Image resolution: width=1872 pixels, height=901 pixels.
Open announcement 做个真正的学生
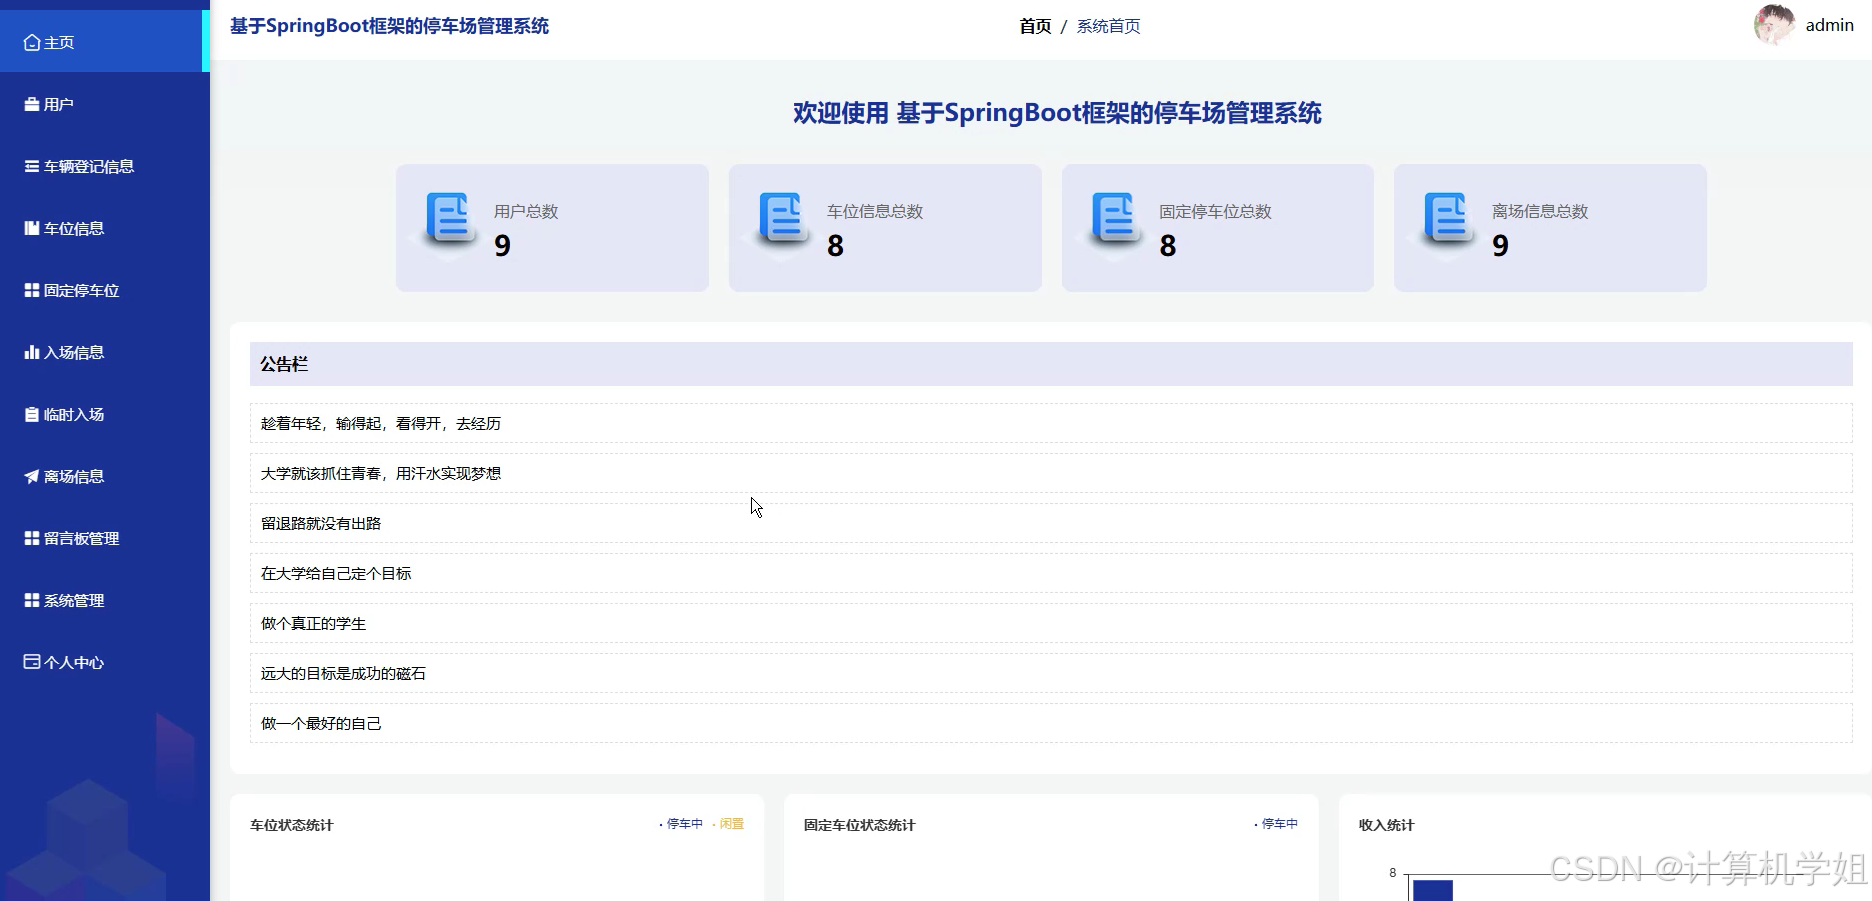tap(1051, 623)
